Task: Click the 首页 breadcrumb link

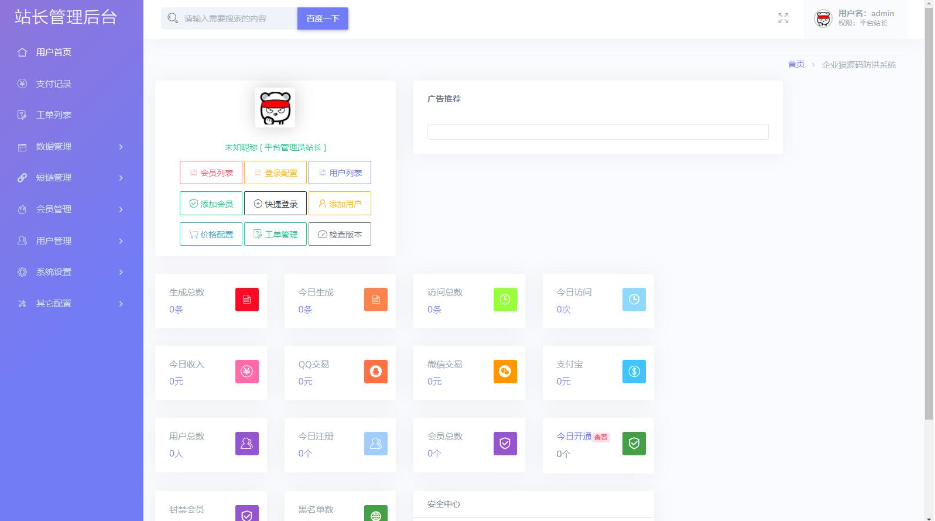Action: tap(796, 64)
